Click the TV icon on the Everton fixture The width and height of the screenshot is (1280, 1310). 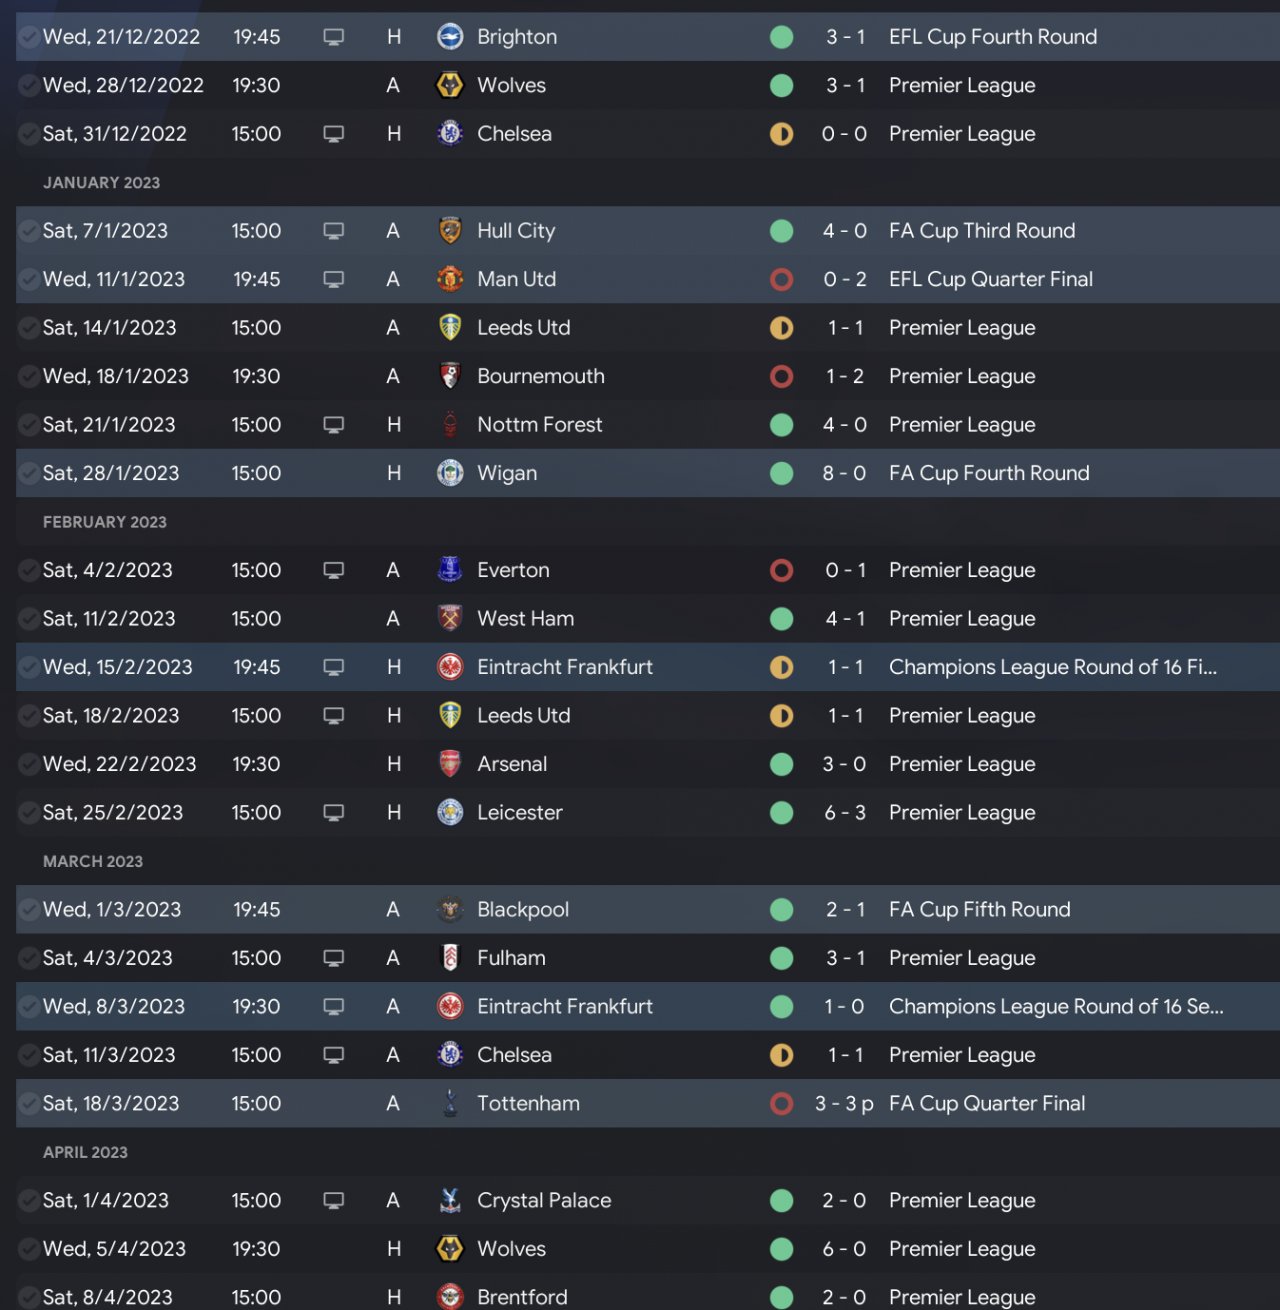pyautogui.click(x=334, y=570)
